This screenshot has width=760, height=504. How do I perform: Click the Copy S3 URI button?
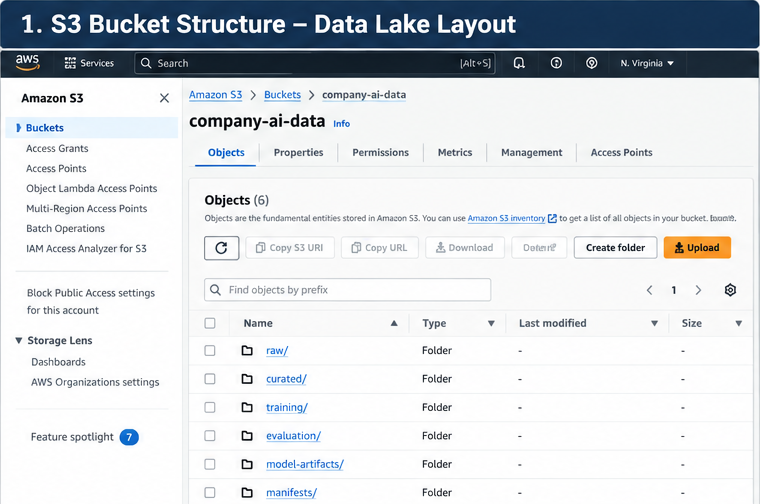(290, 248)
